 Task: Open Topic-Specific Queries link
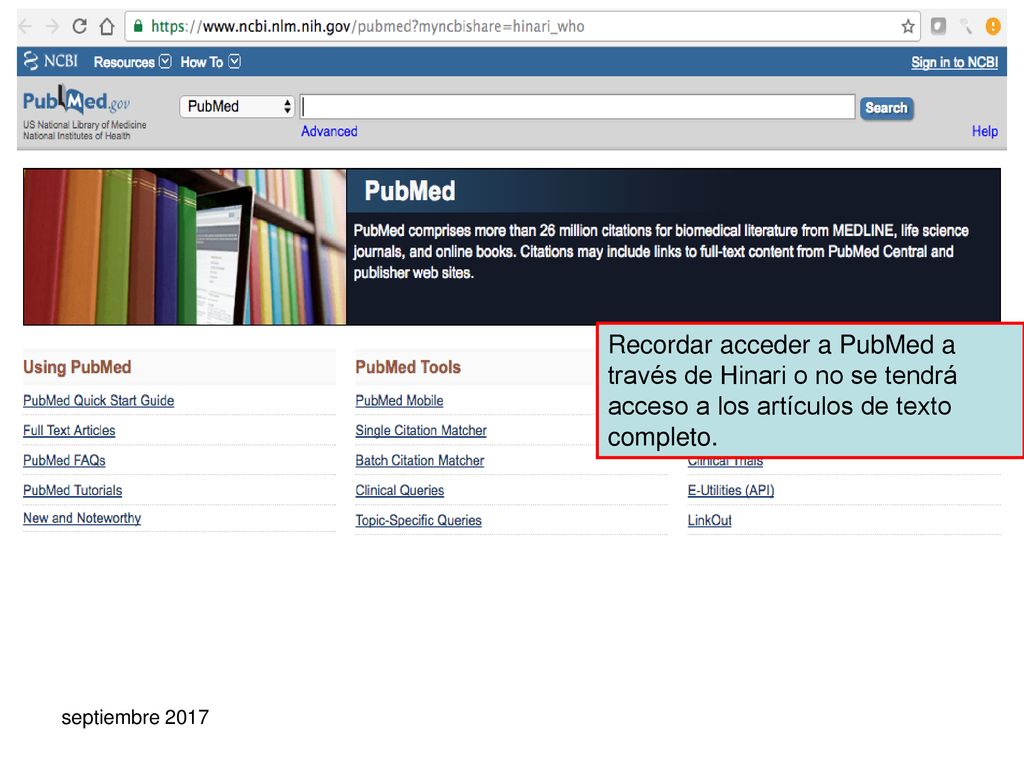[419, 520]
